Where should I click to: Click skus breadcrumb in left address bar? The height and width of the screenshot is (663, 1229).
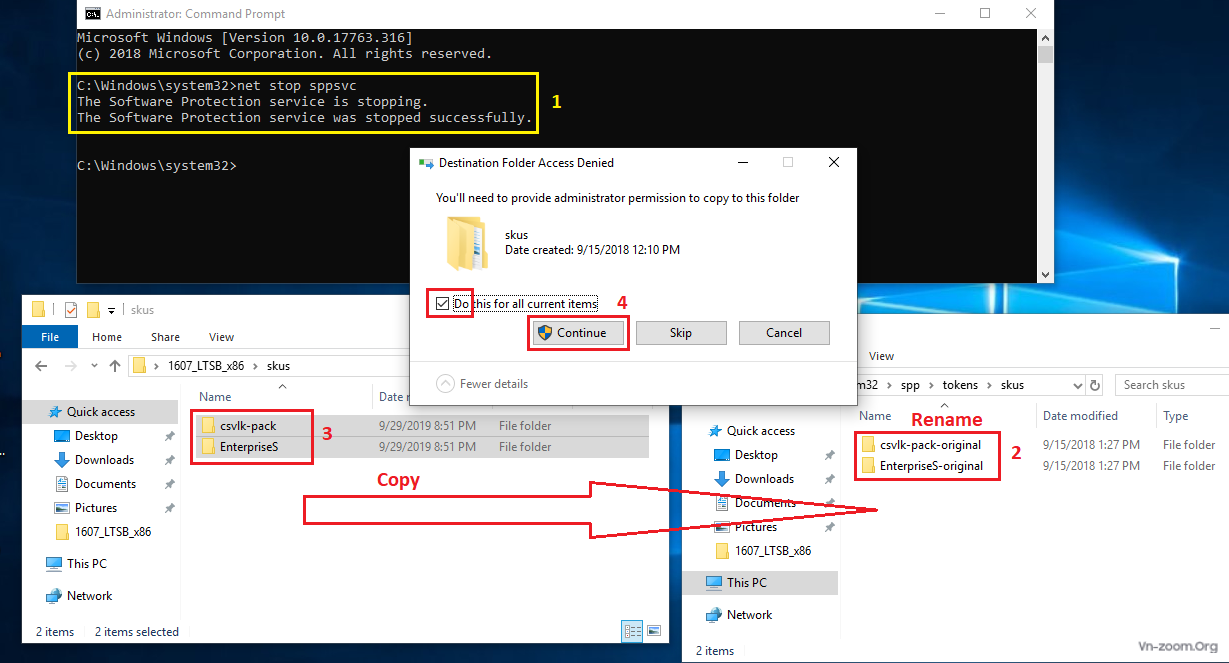[x=278, y=366]
